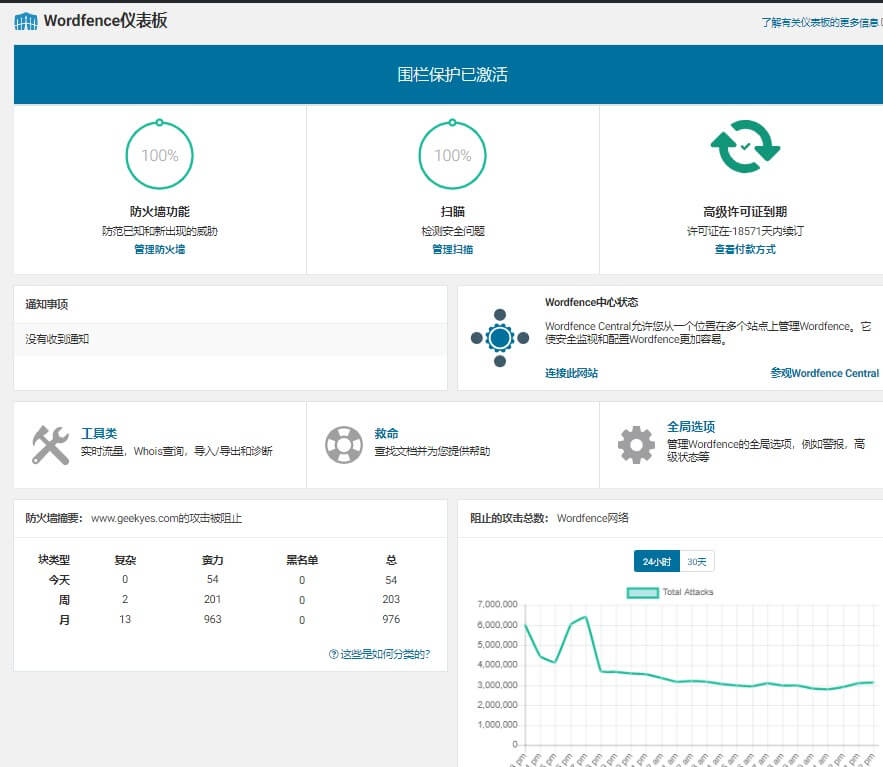Click the 通知事项 panel title
Viewport: 883px width, 767px height.
[x=47, y=305]
